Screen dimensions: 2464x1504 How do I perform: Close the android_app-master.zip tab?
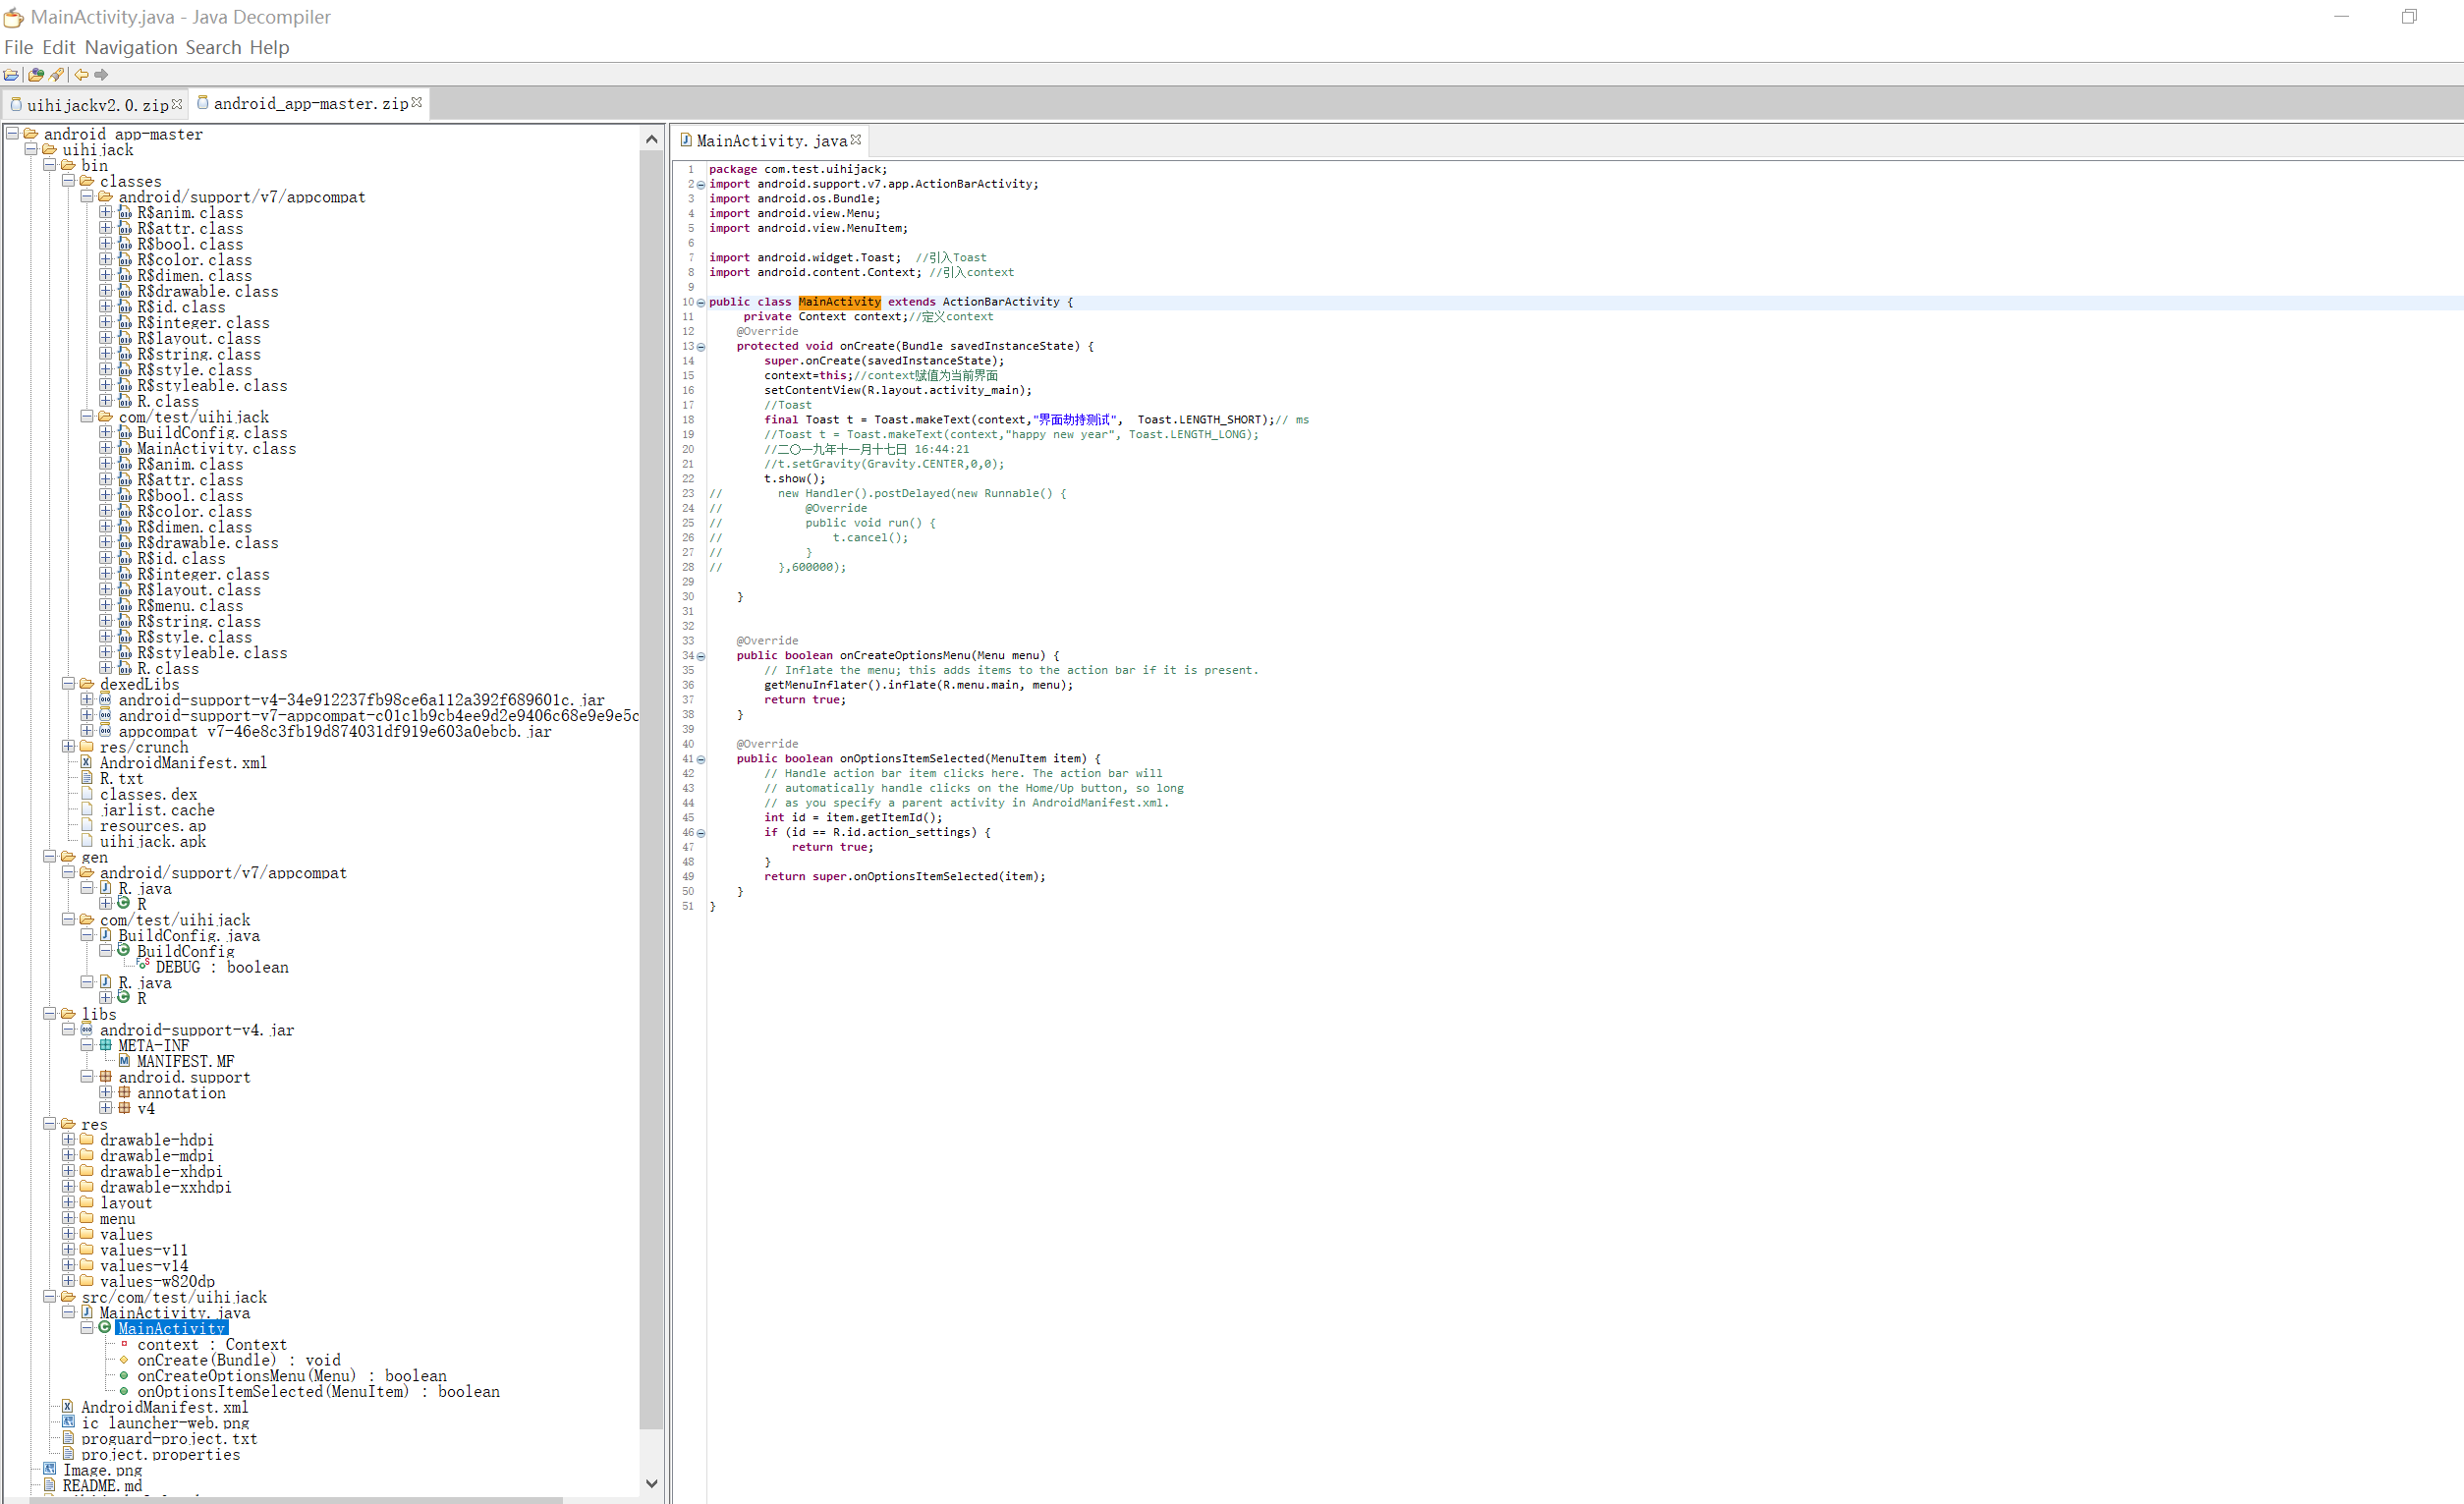pos(417,102)
